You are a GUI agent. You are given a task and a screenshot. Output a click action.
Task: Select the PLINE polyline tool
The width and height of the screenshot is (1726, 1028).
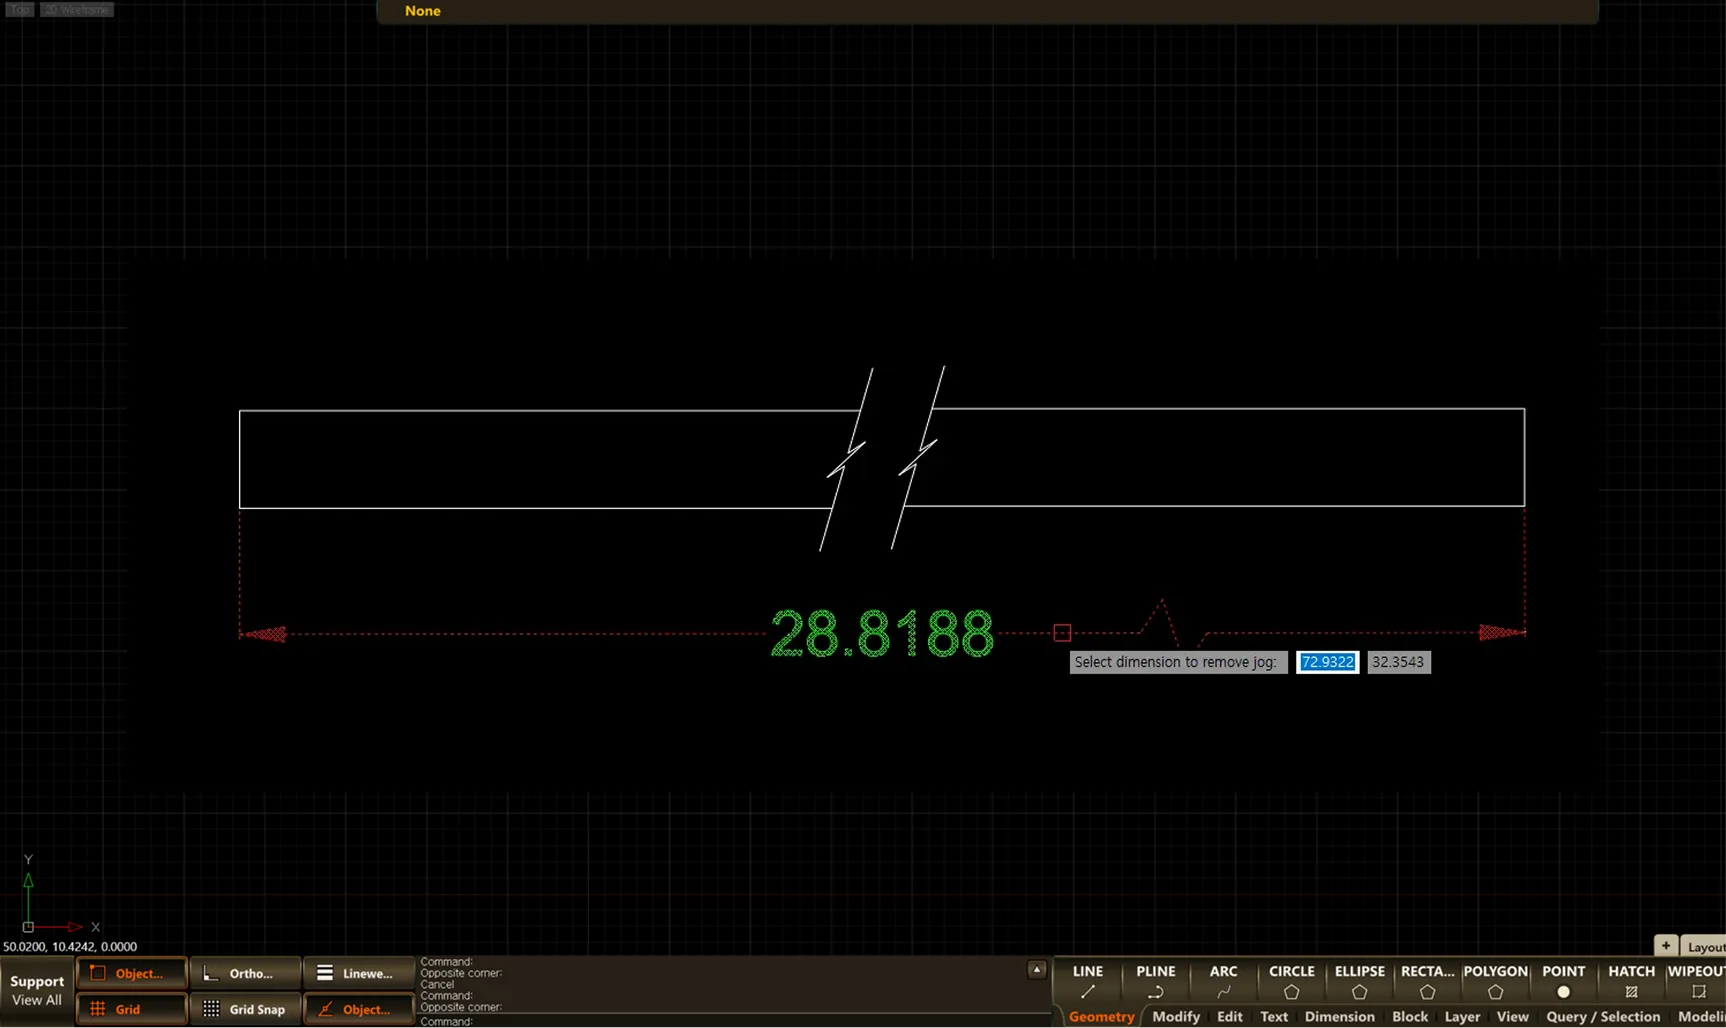1155,981
